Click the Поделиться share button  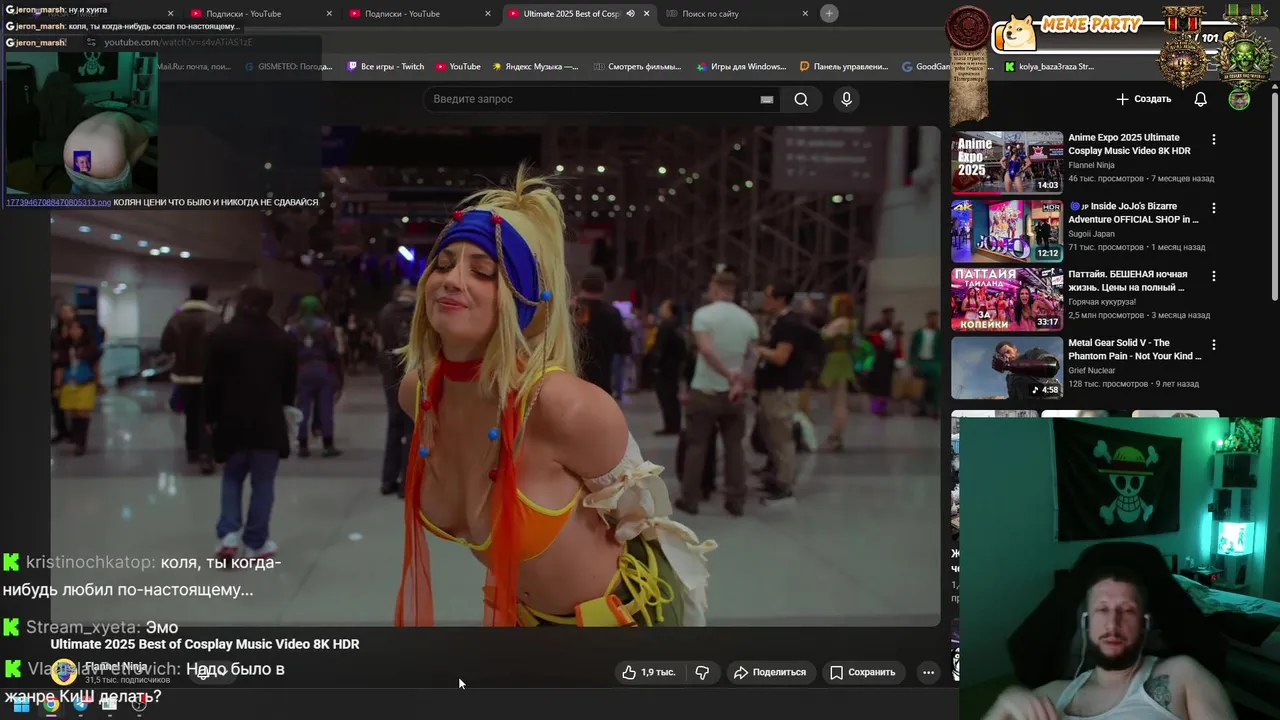pyautogui.click(x=770, y=672)
